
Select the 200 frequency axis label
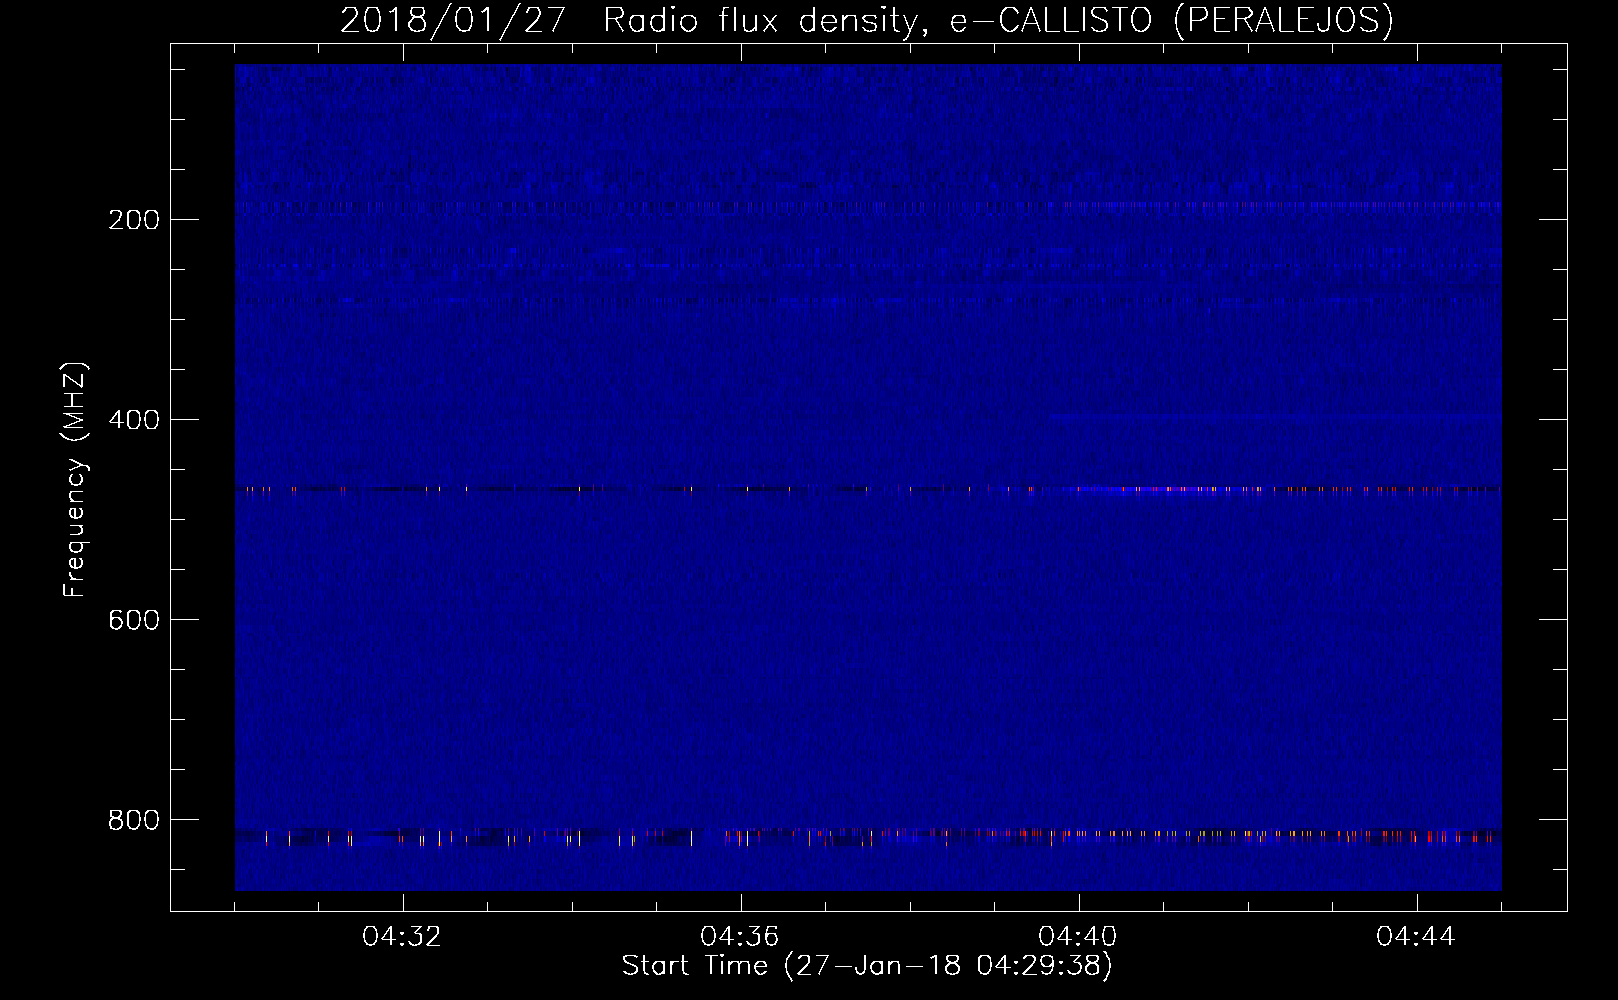(133, 220)
